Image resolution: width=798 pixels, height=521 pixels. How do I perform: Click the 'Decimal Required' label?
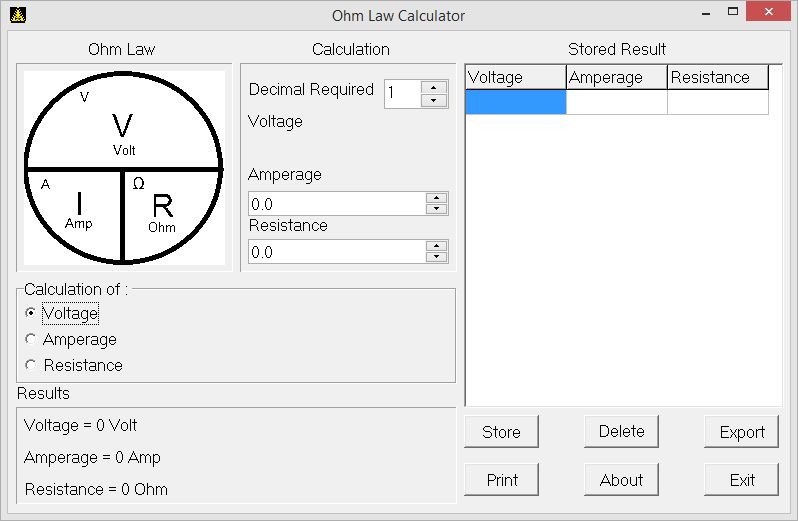311,90
